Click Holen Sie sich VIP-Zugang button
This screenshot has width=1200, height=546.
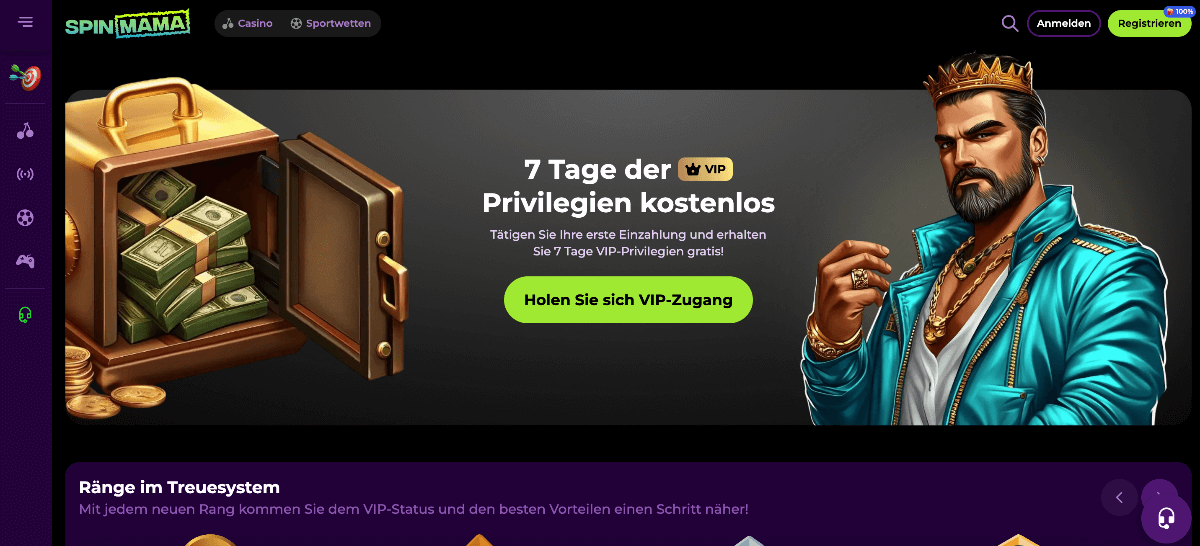[628, 300]
